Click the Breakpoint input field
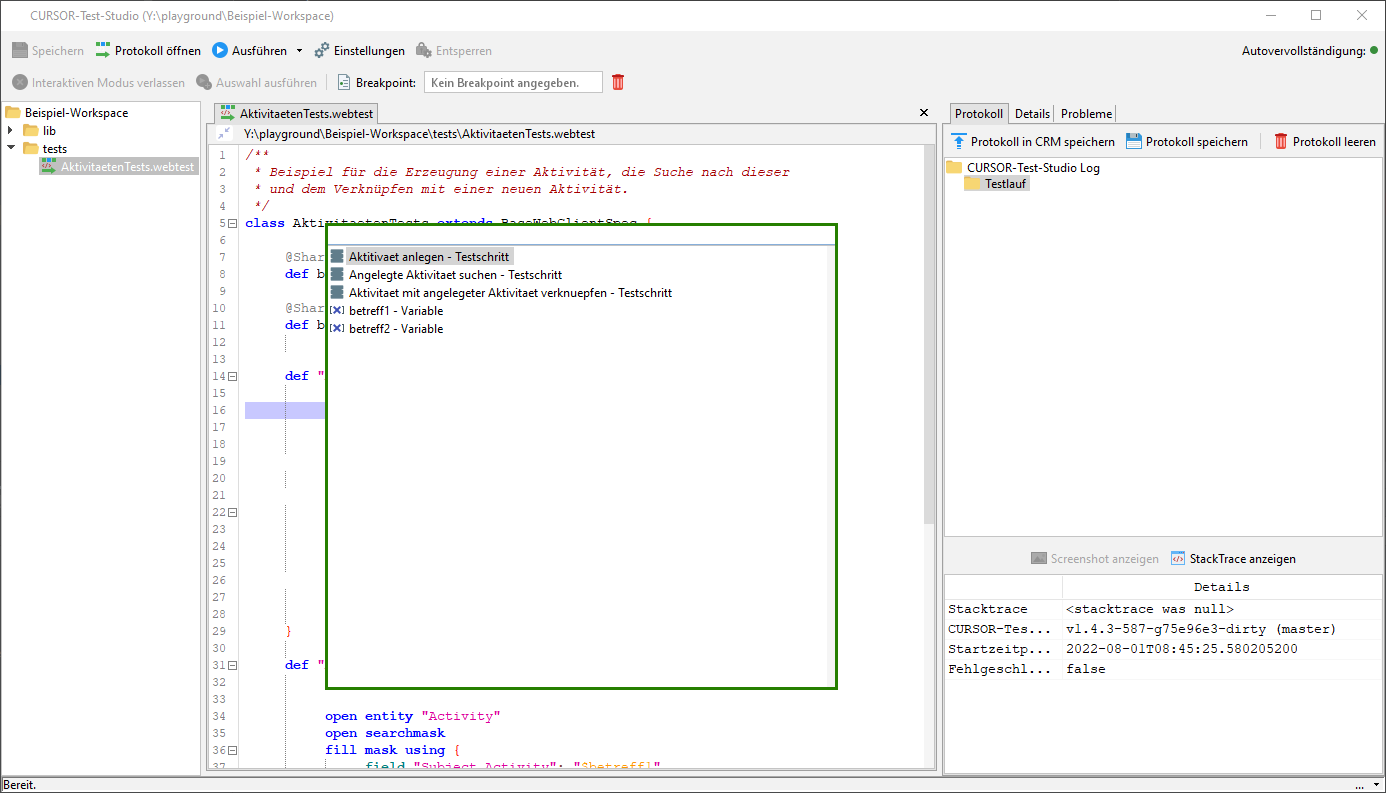Image resolution: width=1386 pixels, height=793 pixels. click(x=513, y=83)
